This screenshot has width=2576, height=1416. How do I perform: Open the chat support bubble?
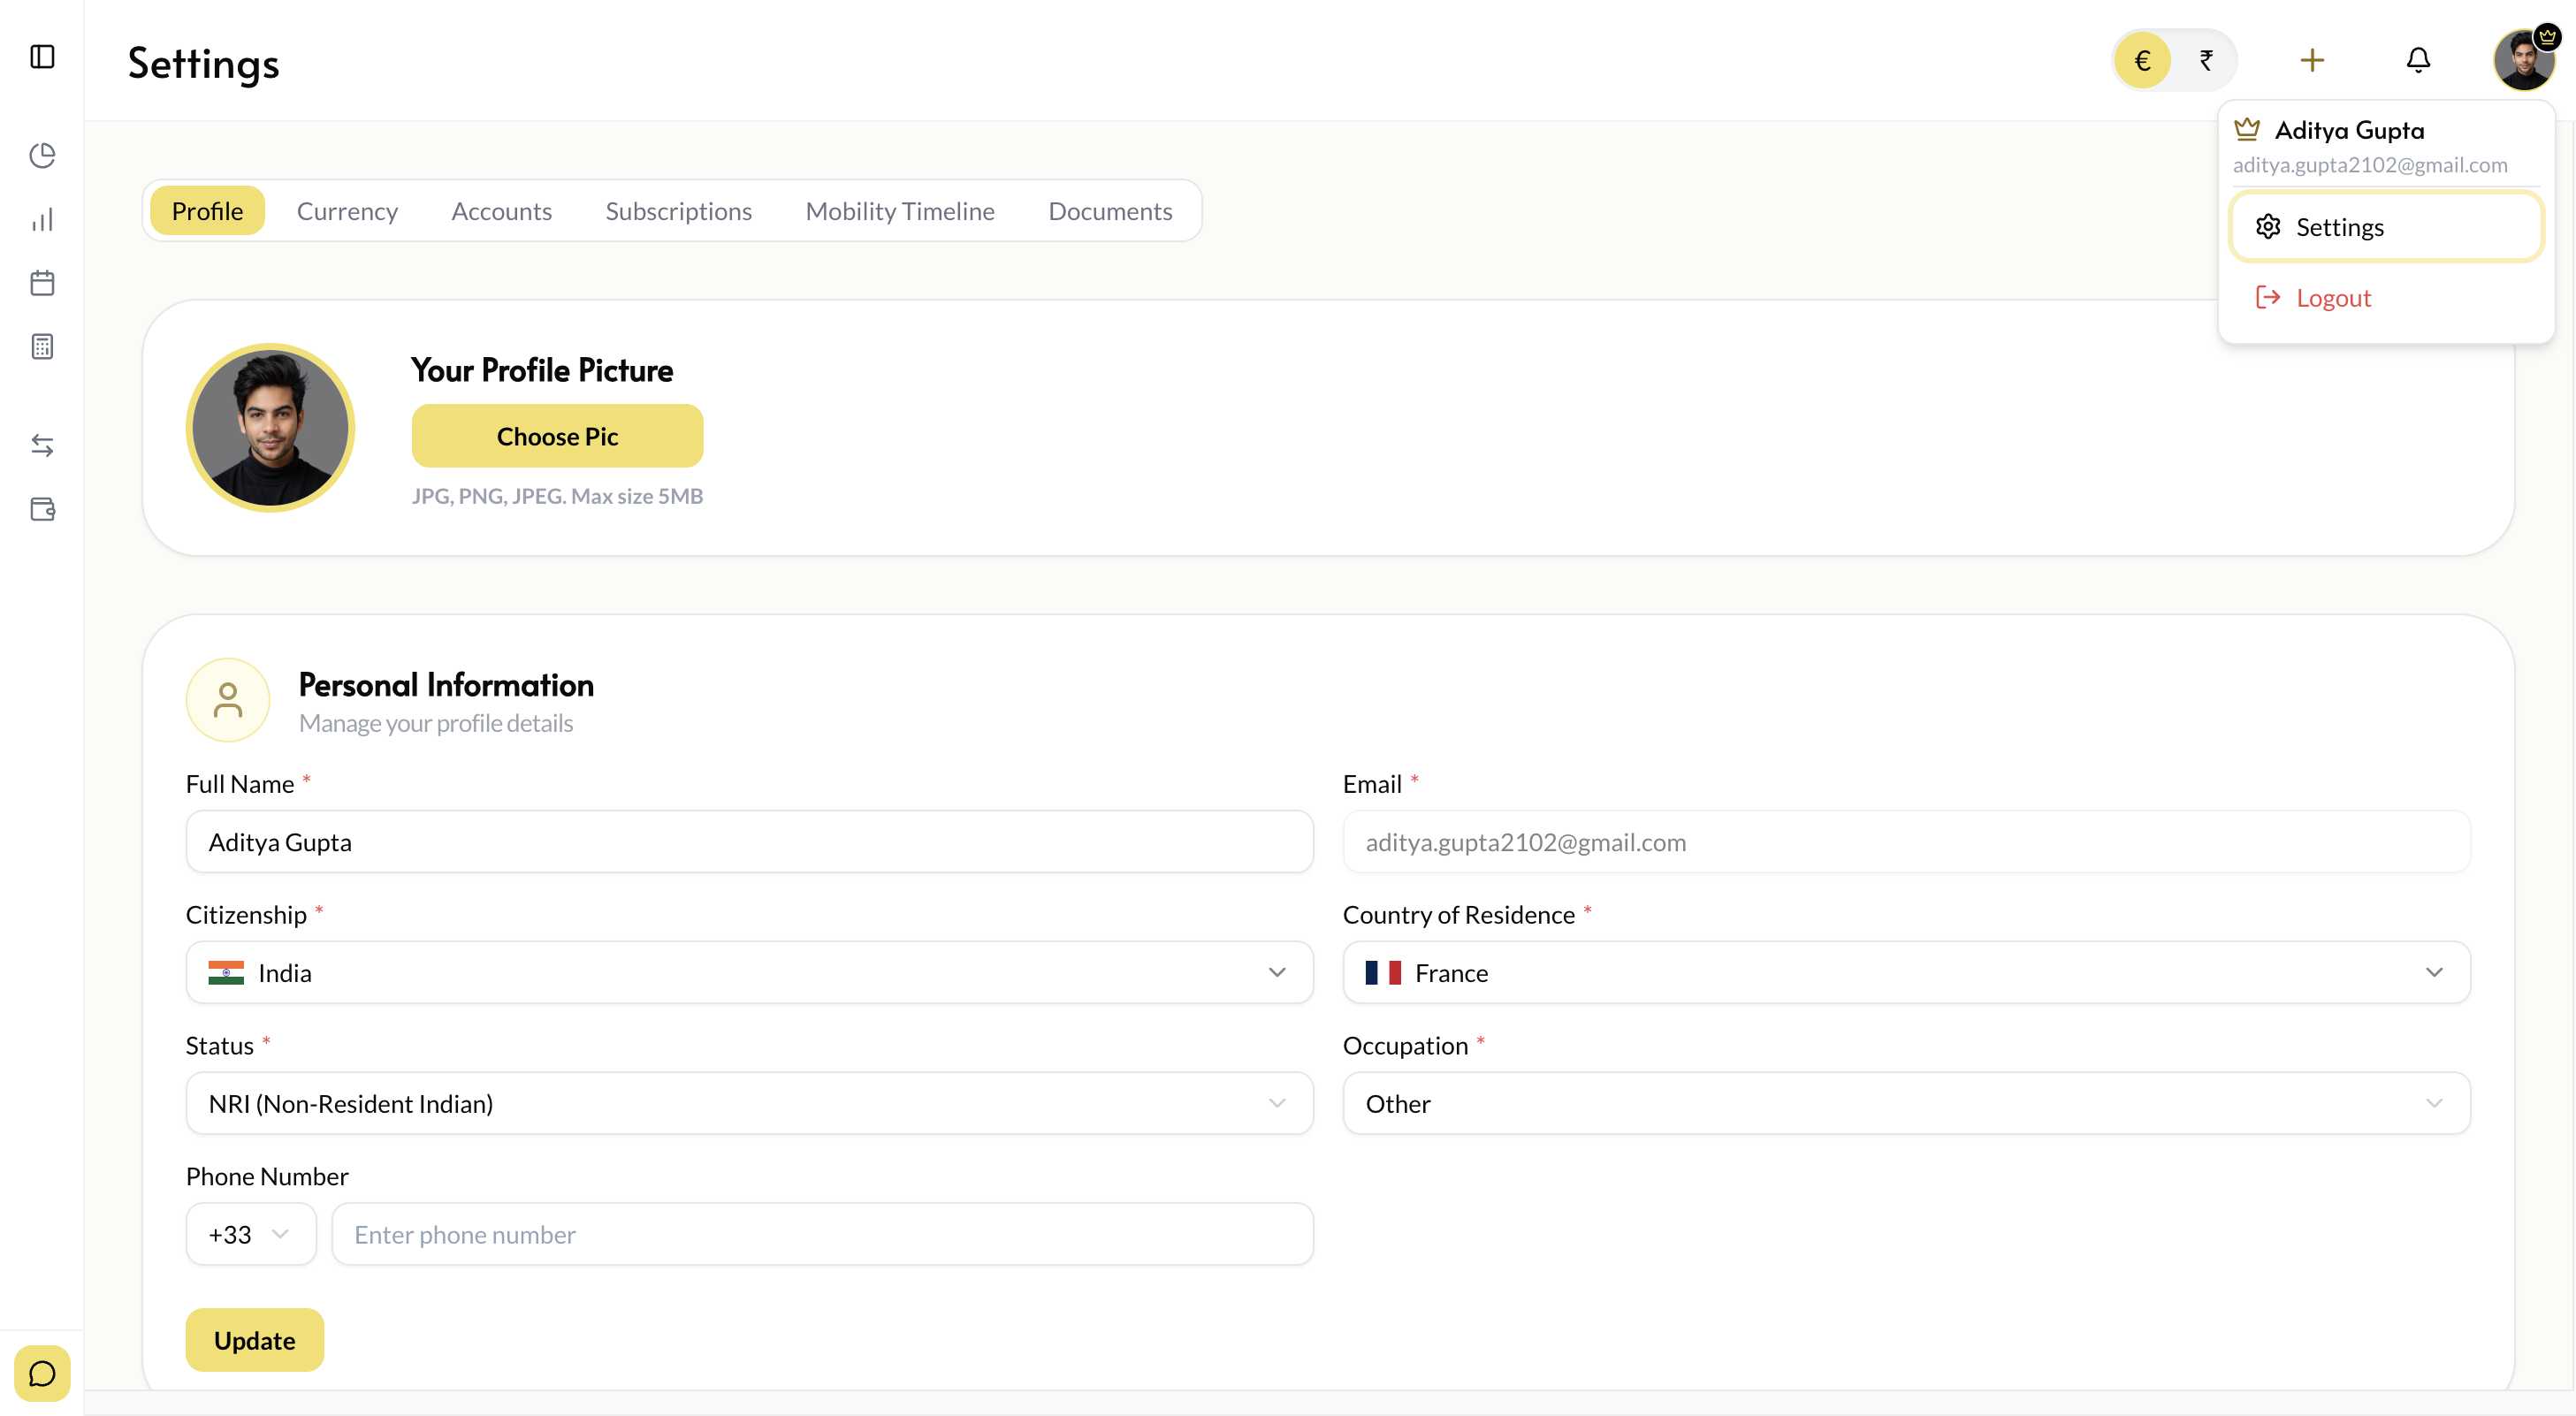tap(42, 1373)
